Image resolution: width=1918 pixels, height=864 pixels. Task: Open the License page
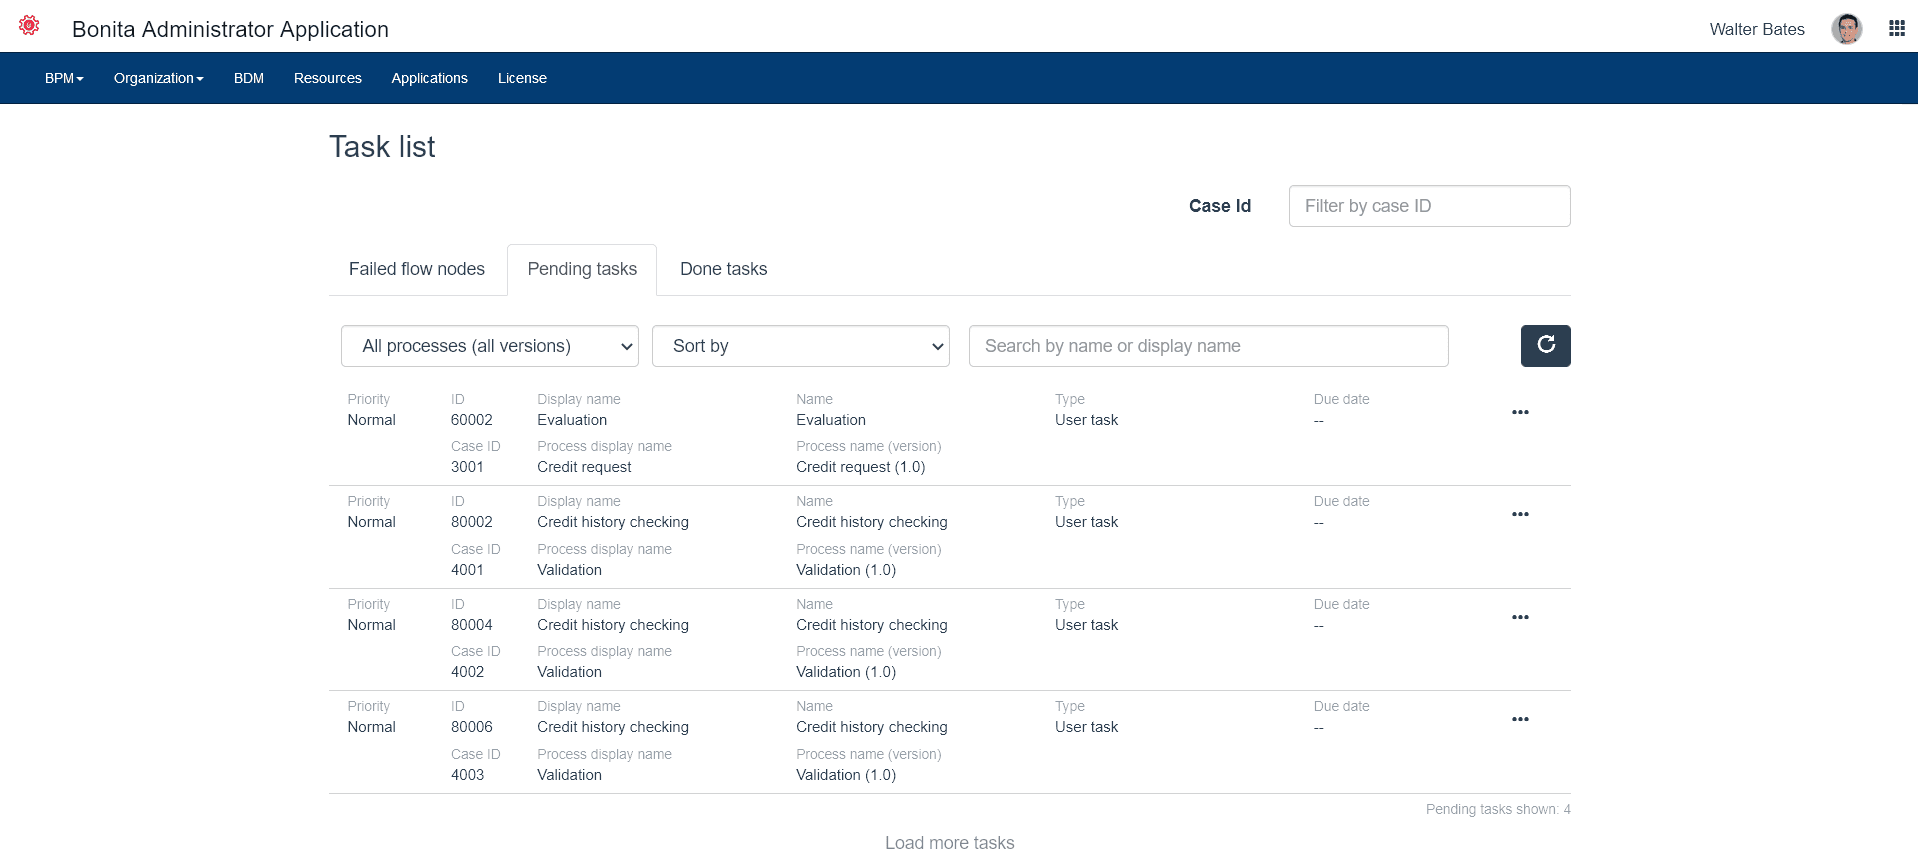coord(522,78)
